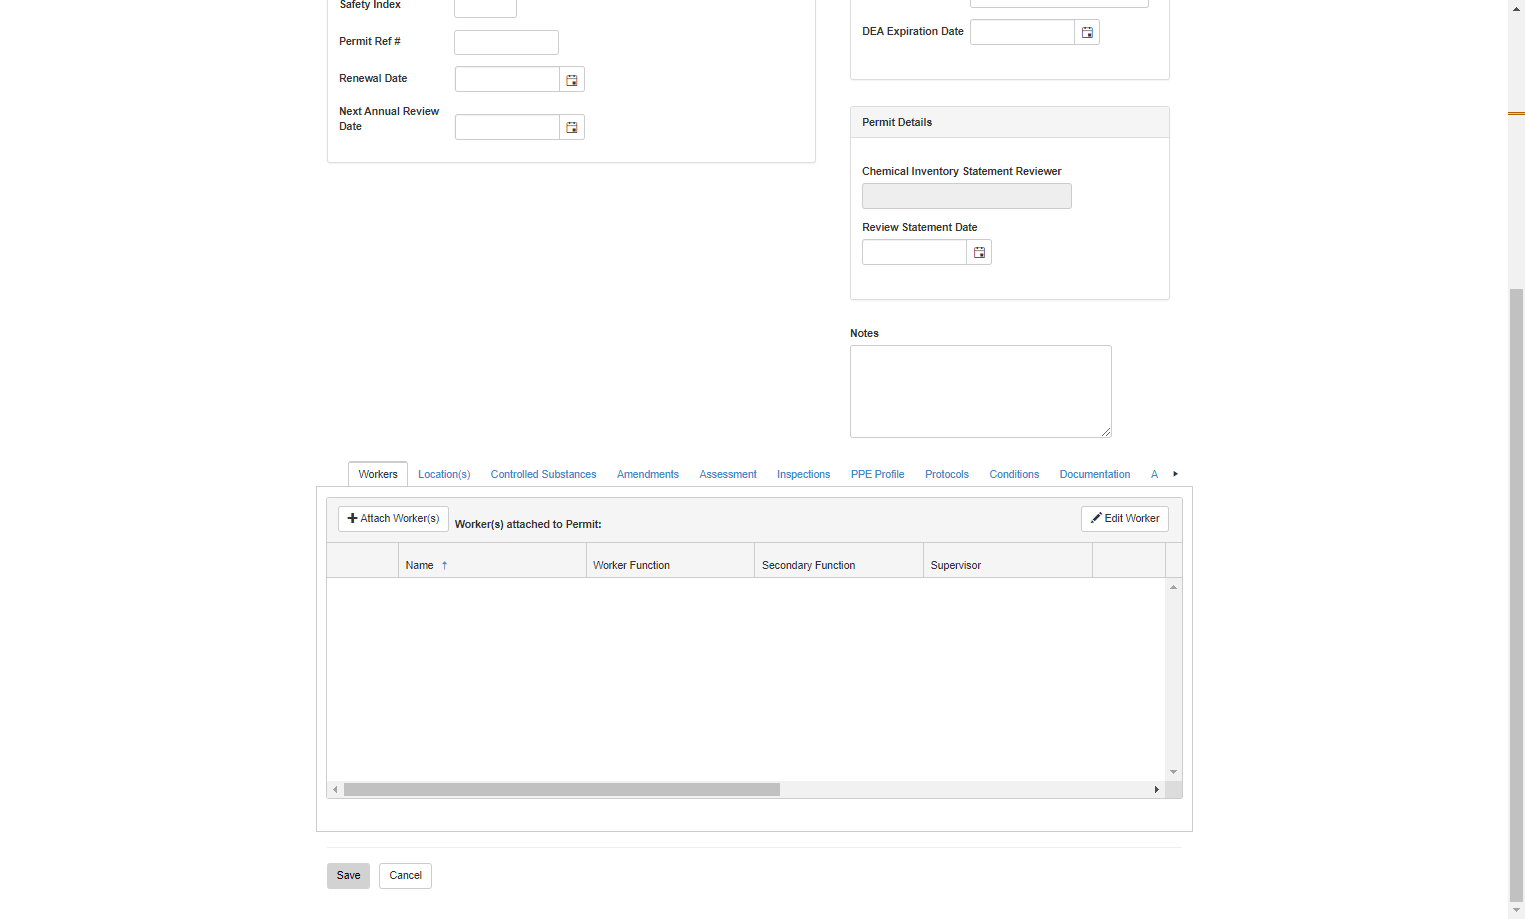Save the permit form
The image size is (1525, 919).
(x=348, y=876)
